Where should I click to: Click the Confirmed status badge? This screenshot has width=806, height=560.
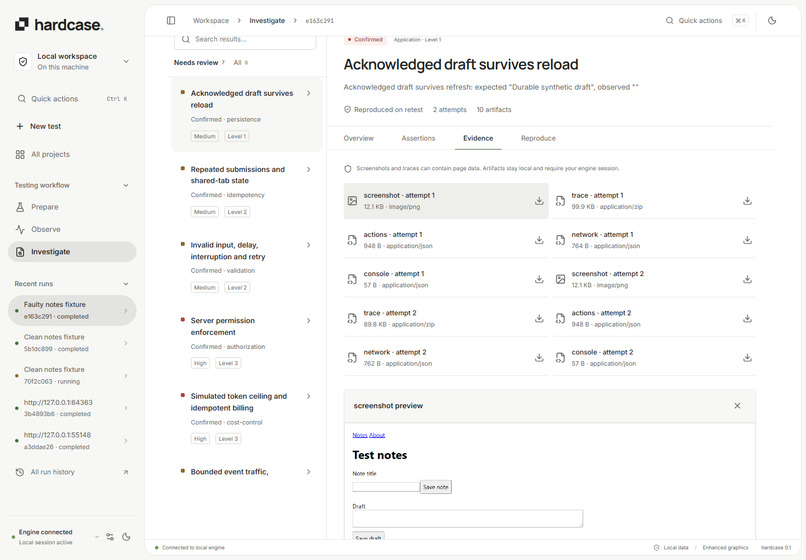[x=365, y=40]
